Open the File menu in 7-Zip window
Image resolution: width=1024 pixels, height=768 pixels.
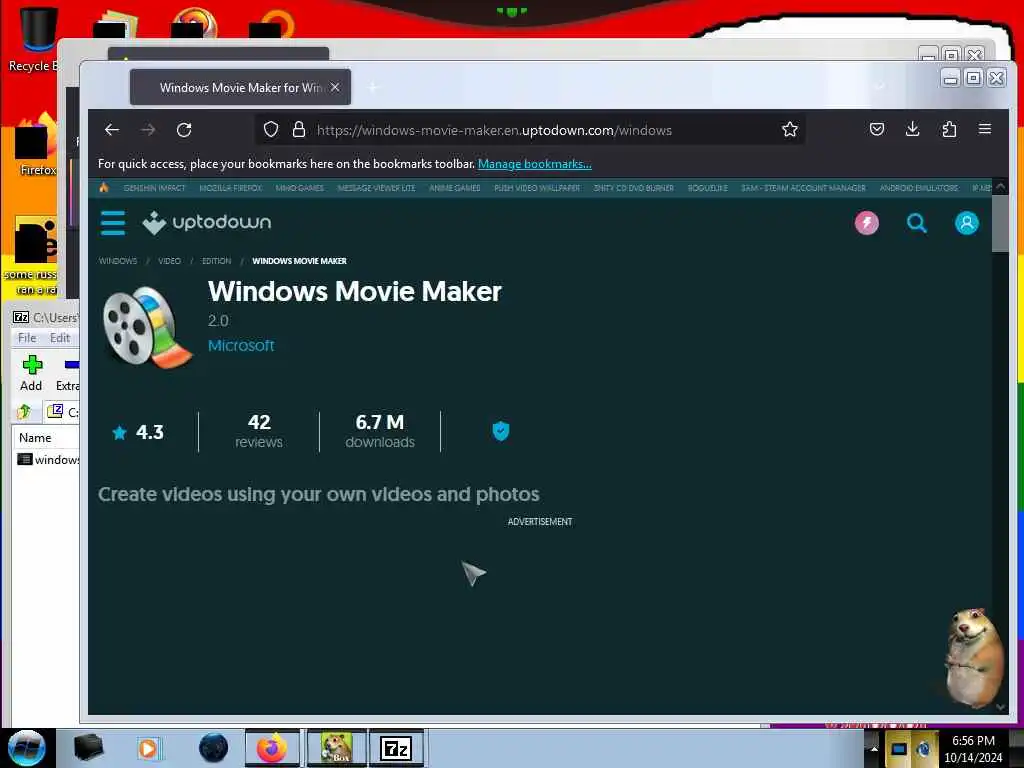point(27,338)
